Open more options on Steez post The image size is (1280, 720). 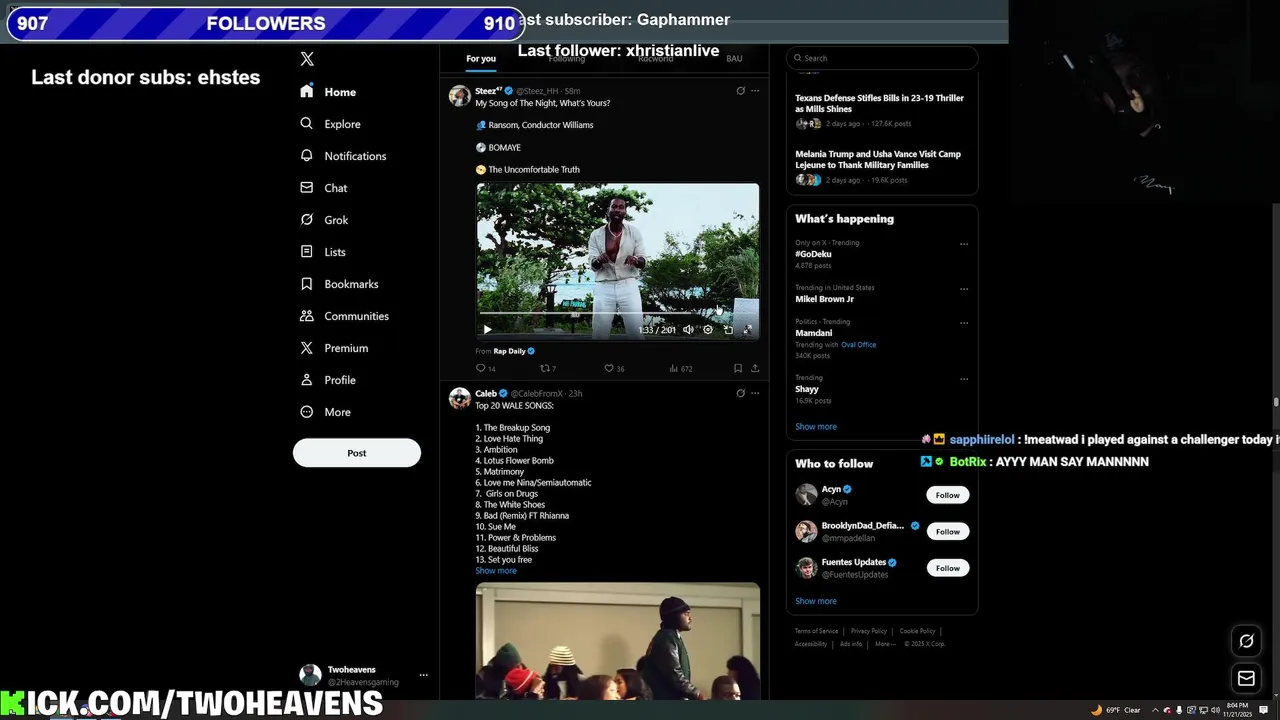tap(755, 91)
